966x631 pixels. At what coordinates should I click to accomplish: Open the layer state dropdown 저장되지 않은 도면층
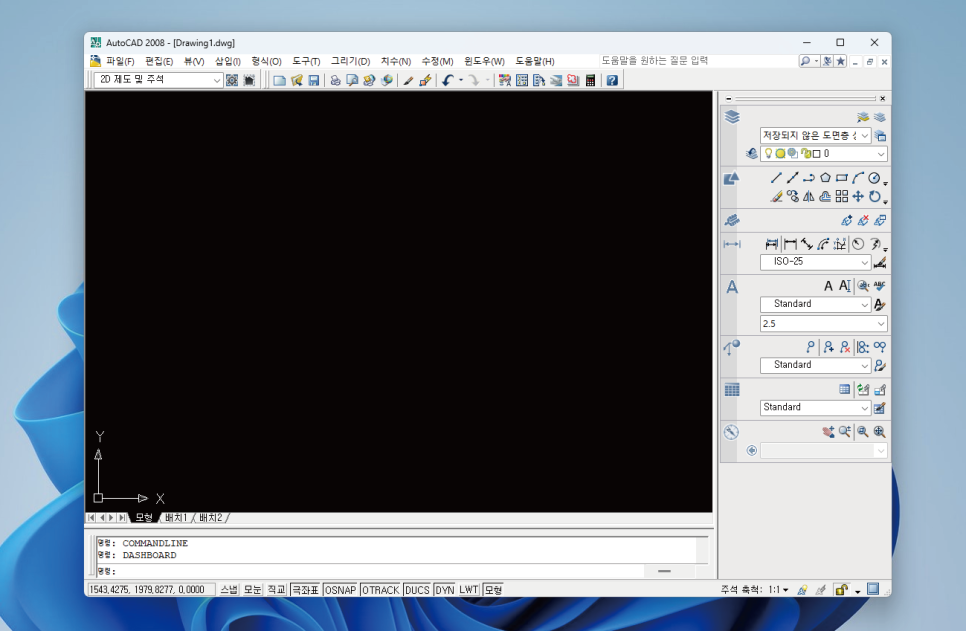815,135
